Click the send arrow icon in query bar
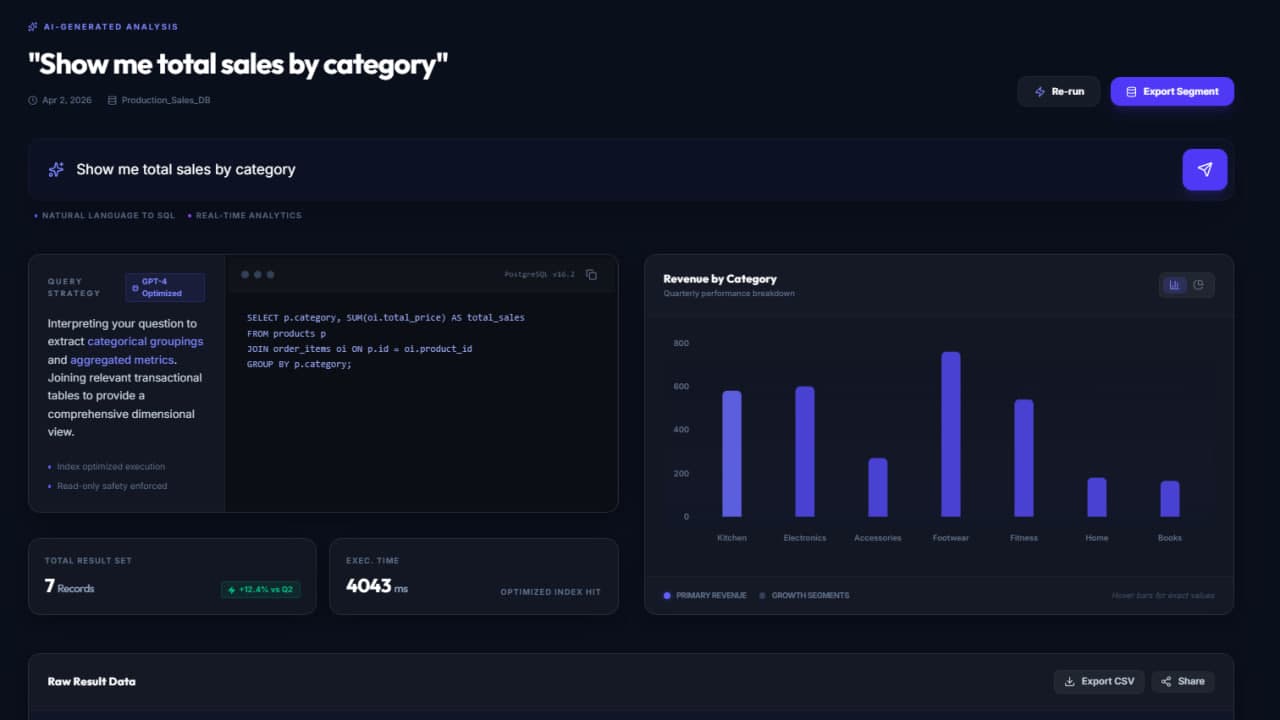Viewport: 1280px width, 720px height. coord(1204,170)
